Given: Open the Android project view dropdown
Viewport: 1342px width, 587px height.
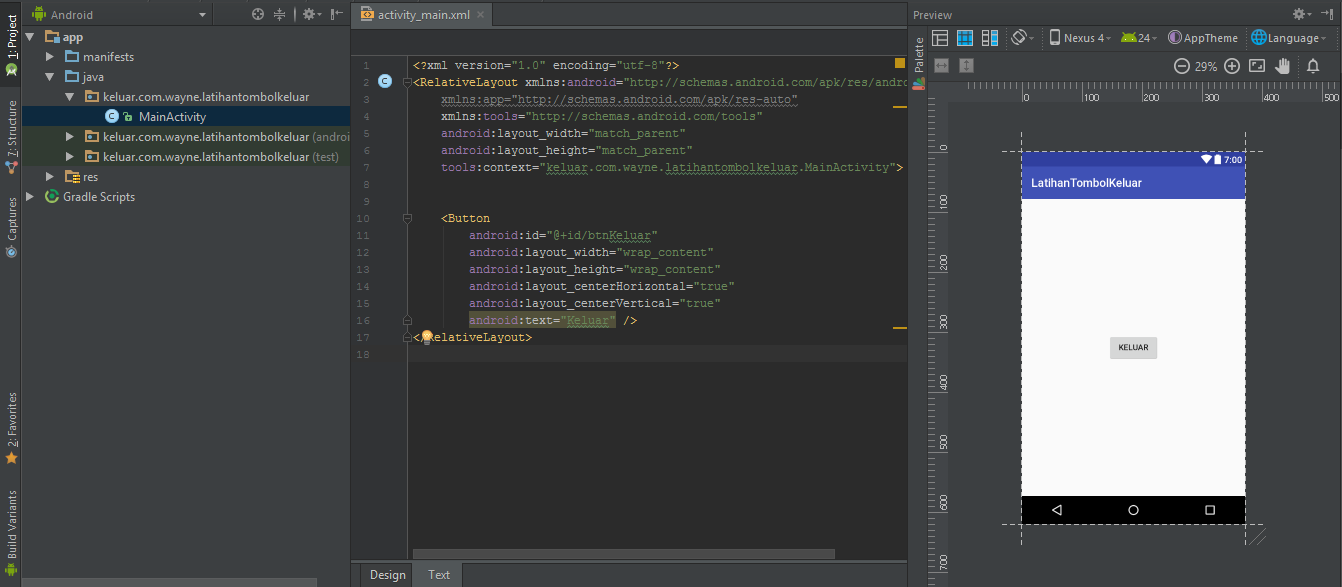Looking at the screenshot, I should coord(118,14).
